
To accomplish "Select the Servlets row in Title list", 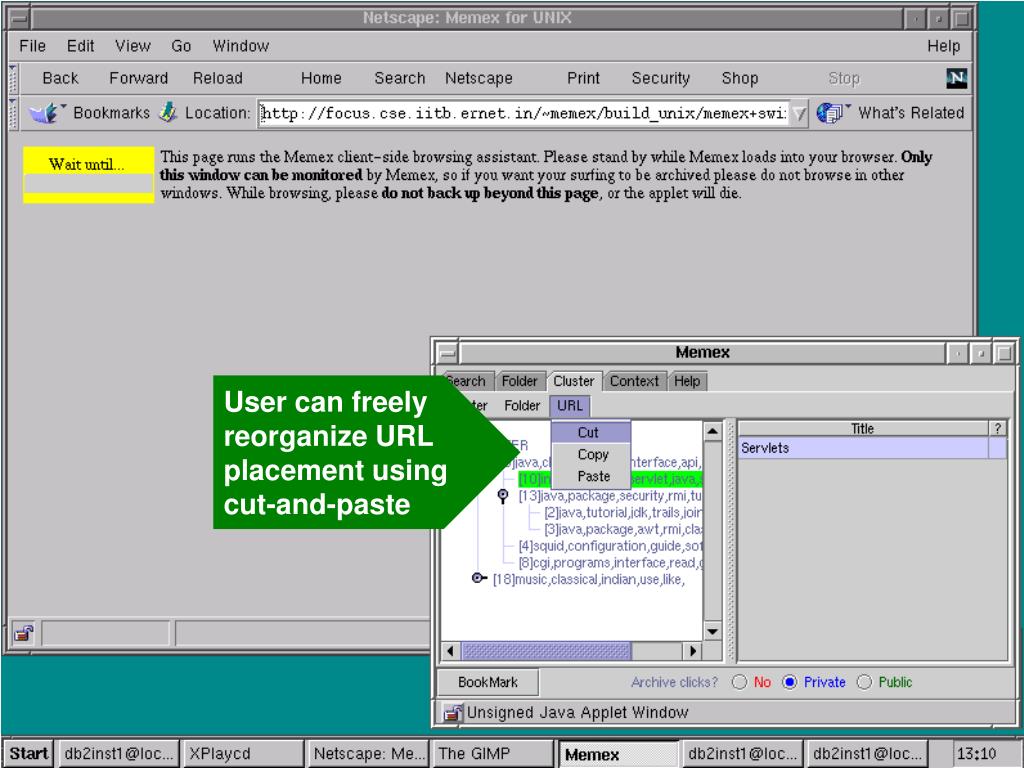I will [872, 448].
